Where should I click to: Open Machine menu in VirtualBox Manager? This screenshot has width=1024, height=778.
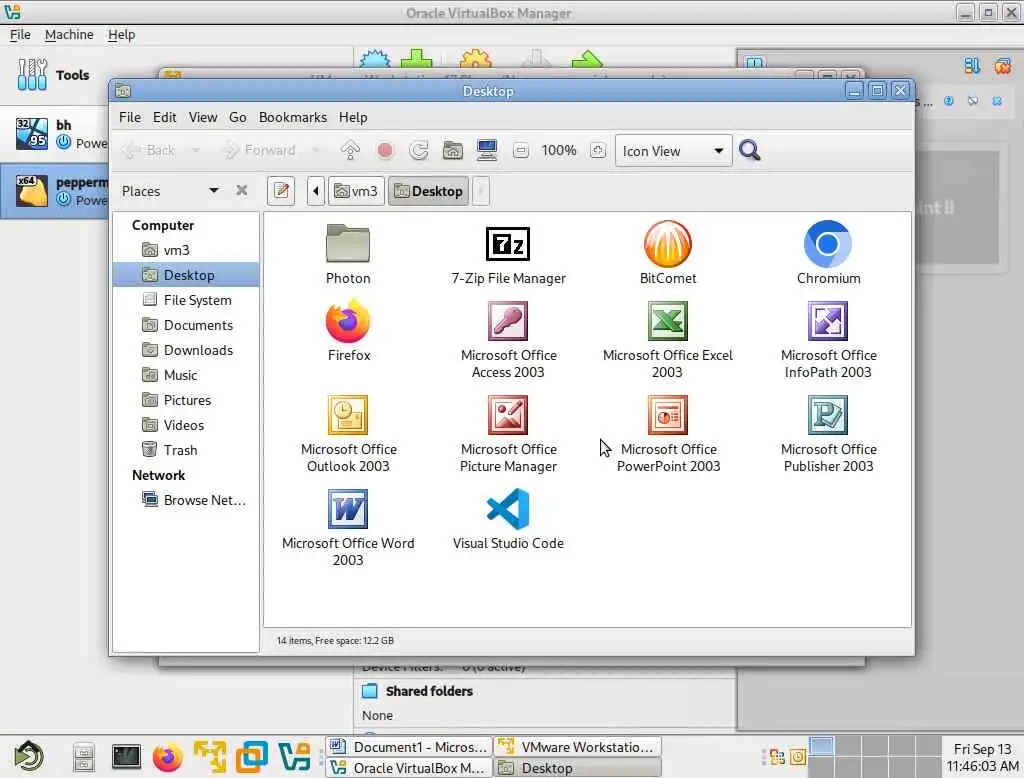click(x=69, y=35)
